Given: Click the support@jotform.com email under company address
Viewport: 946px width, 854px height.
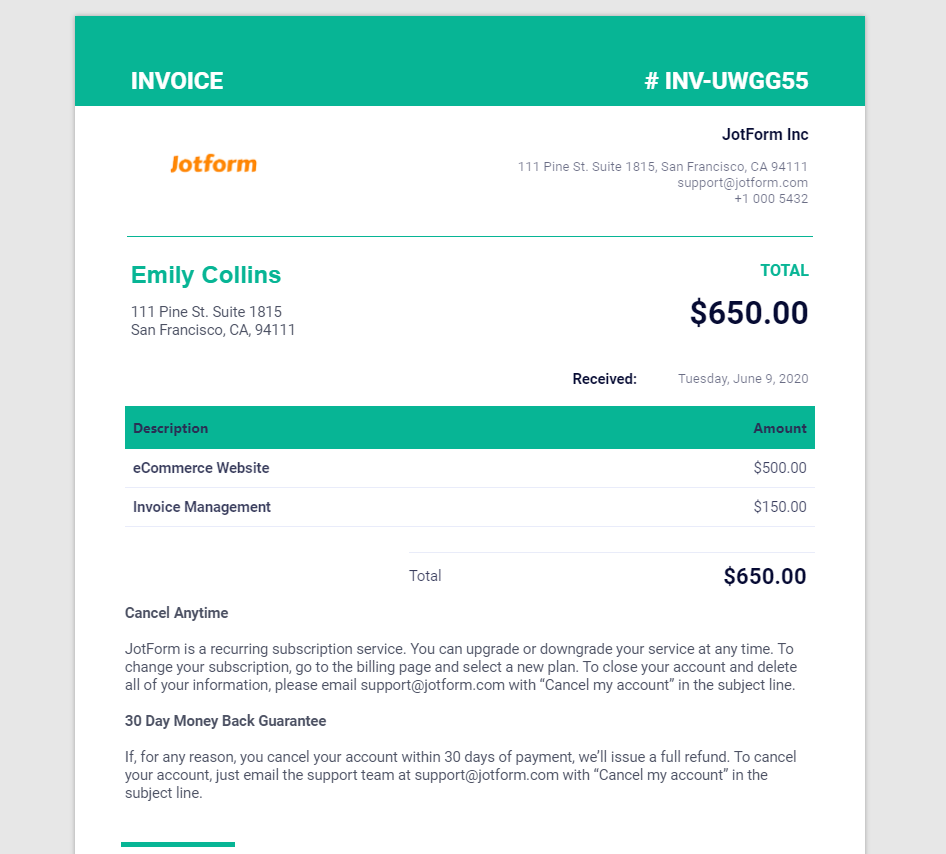Looking at the screenshot, I should [742, 183].
